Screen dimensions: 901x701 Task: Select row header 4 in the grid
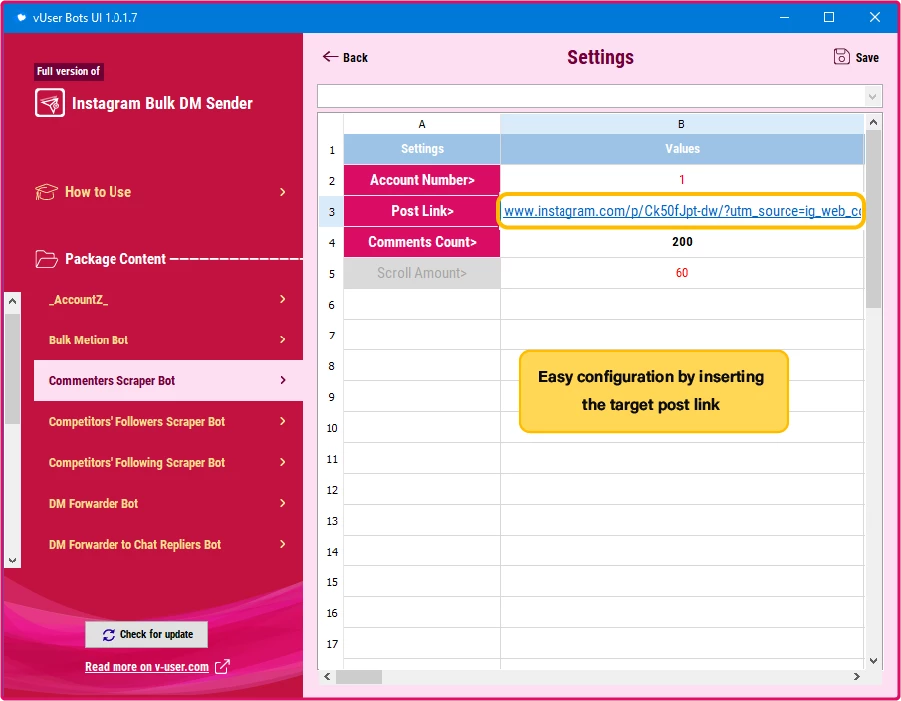pos(332,242)
